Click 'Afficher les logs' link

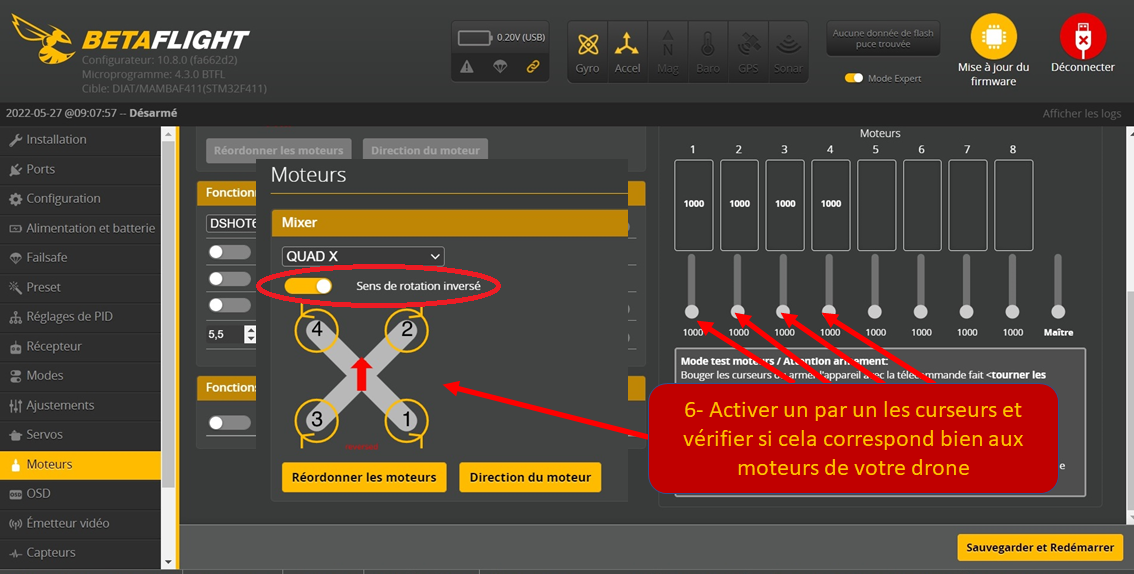1081,113
